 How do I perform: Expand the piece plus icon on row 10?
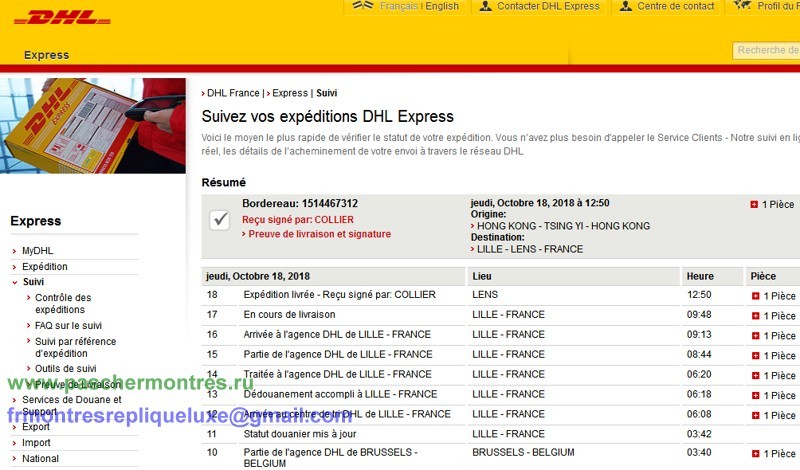[756, 454]
